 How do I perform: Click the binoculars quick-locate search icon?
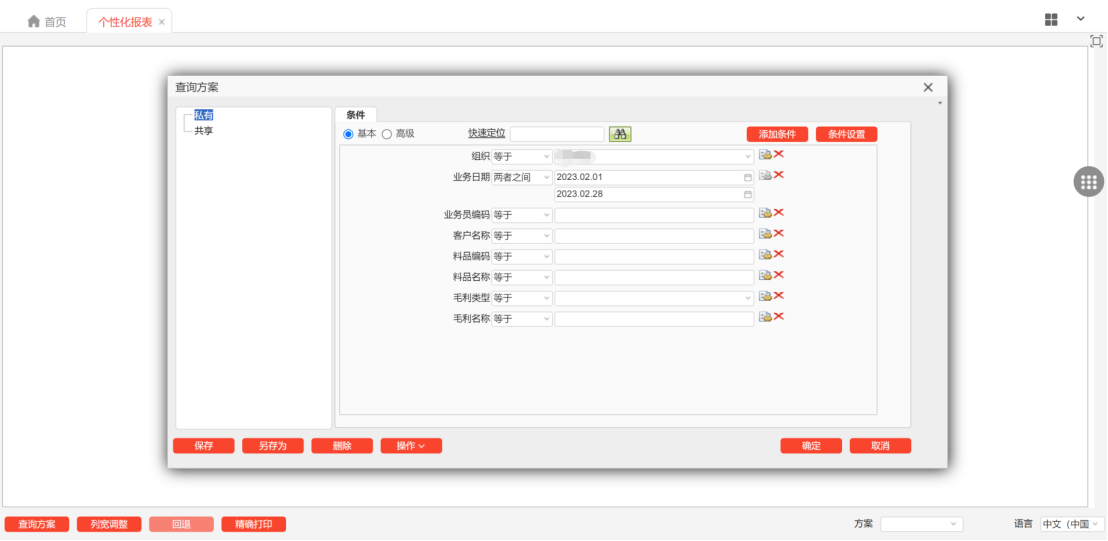620,134
